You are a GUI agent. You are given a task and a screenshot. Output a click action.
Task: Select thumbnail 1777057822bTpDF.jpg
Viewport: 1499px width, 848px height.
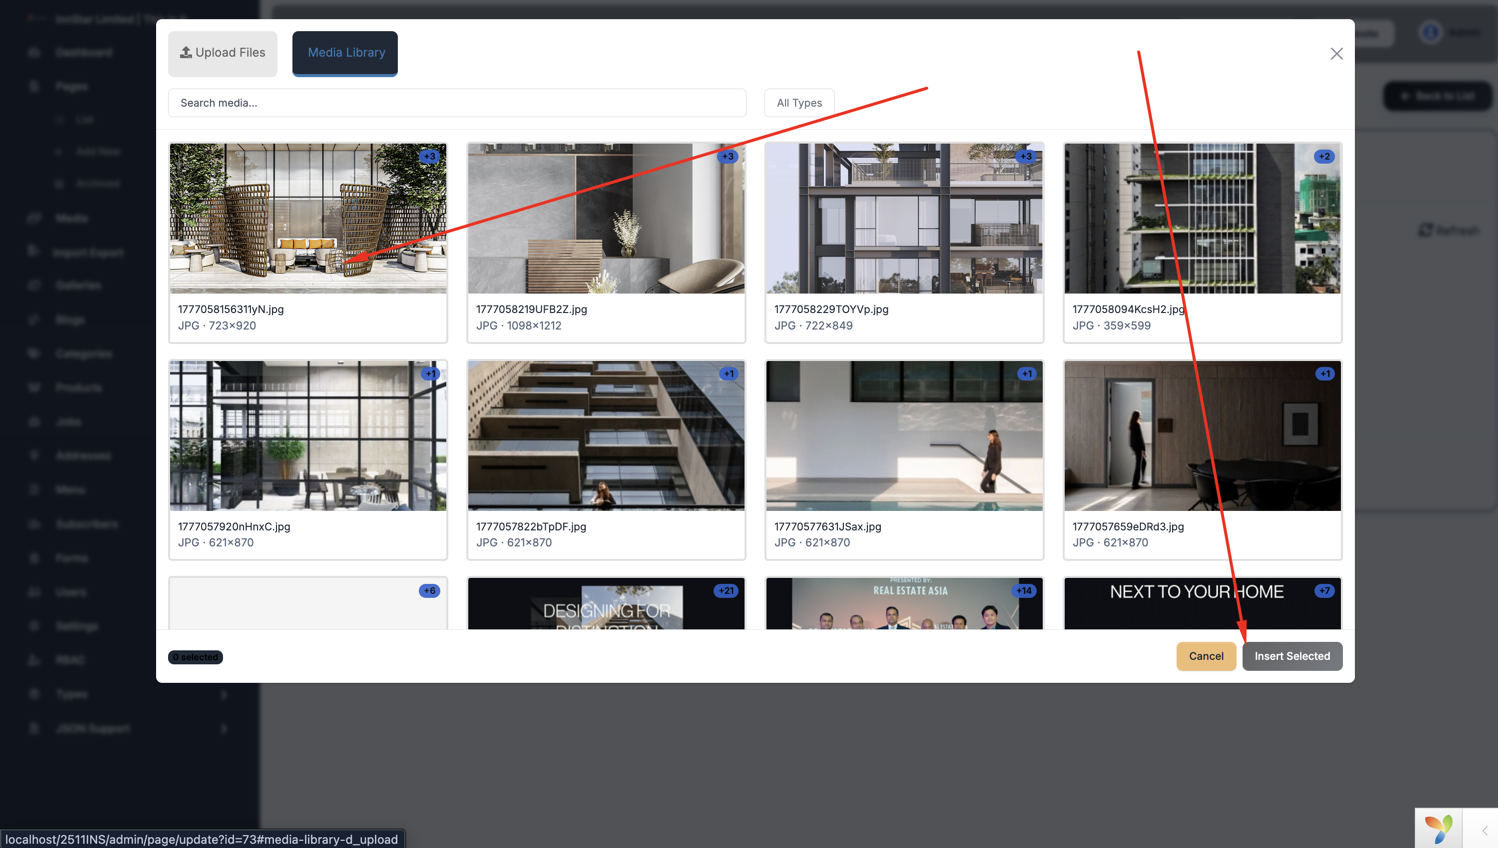606,436
